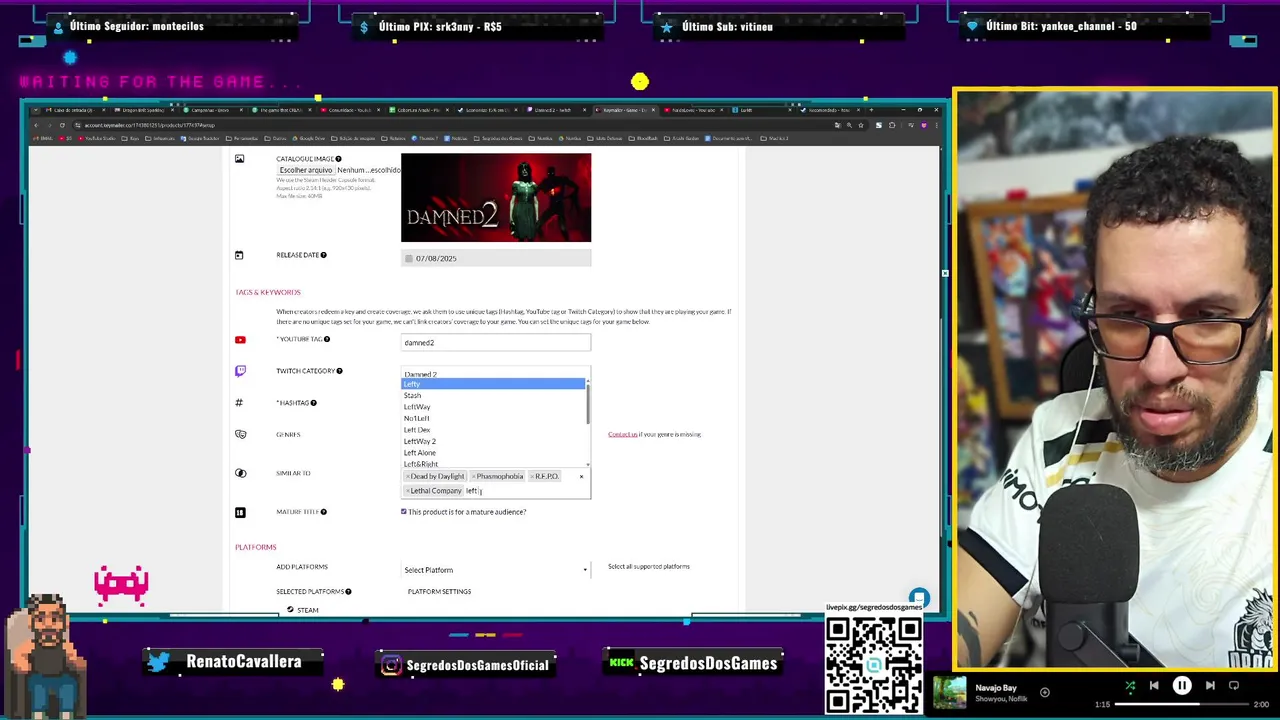Toggle repeat in the music player
The width and height of the screenshot is (1280, 720).
[1234, 686]
